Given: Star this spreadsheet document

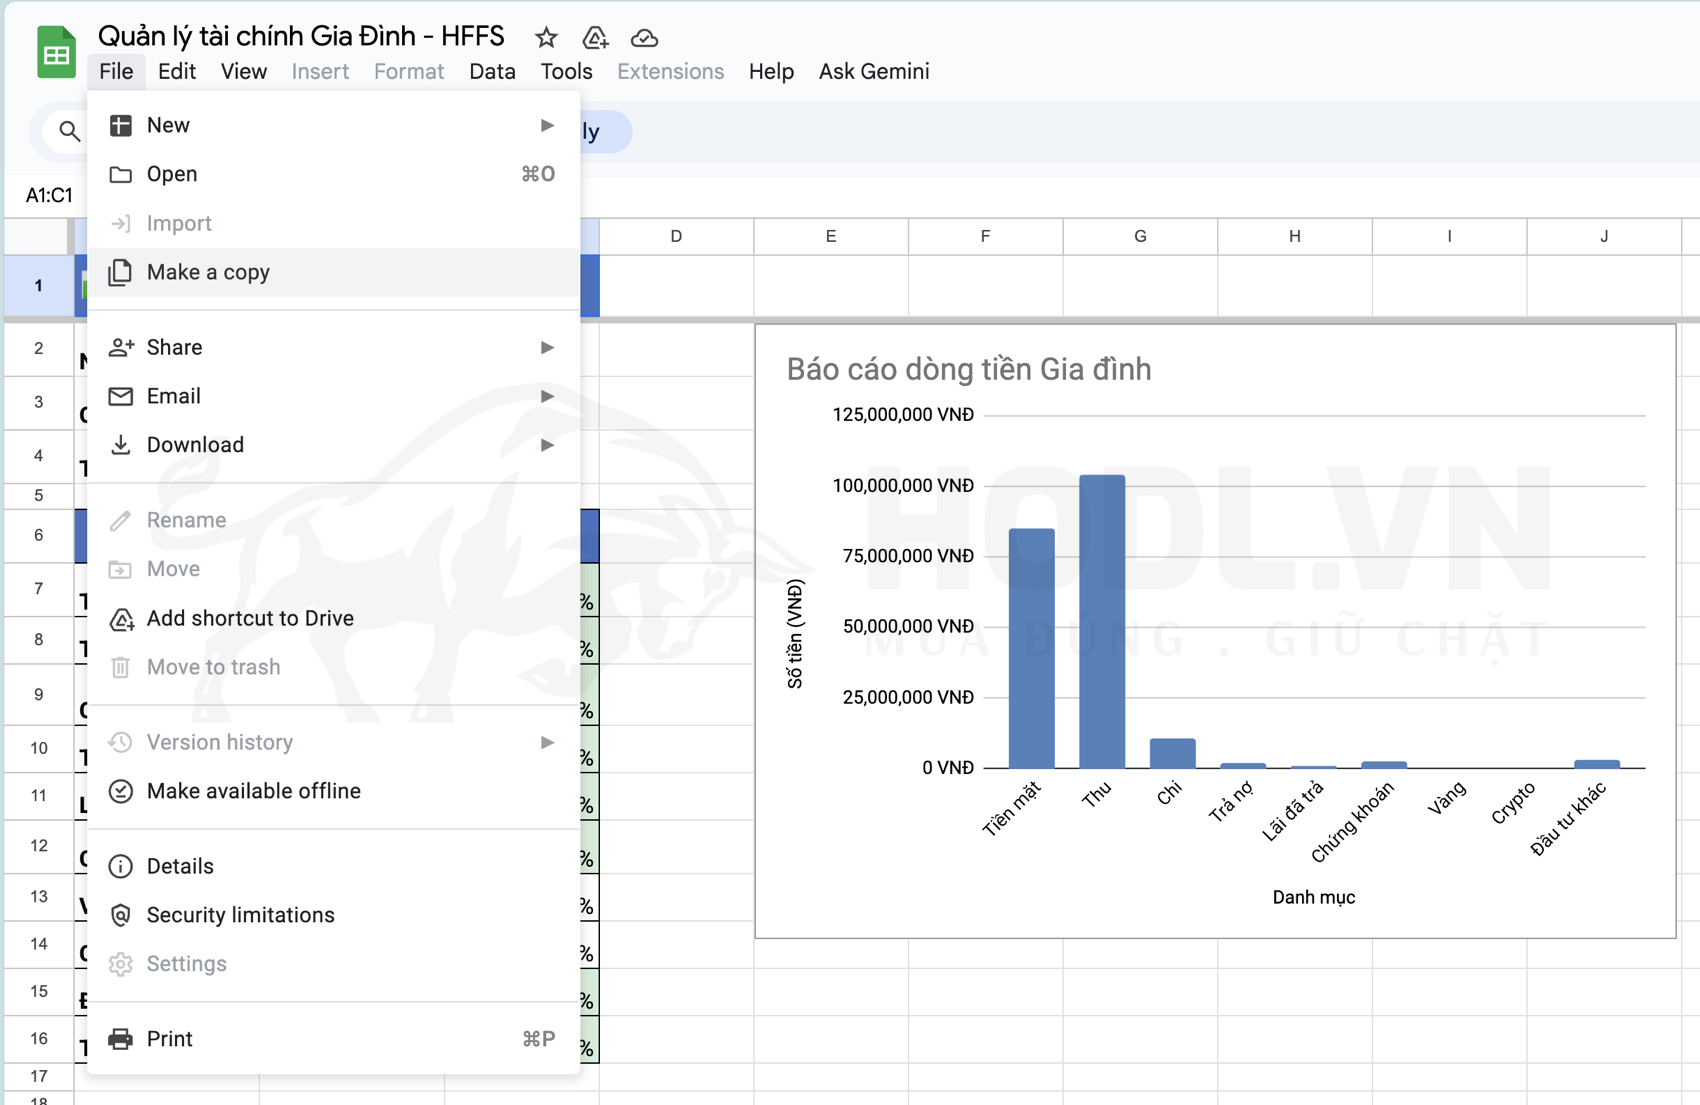Looking at the screenshot, I should [x=546, y=38].
